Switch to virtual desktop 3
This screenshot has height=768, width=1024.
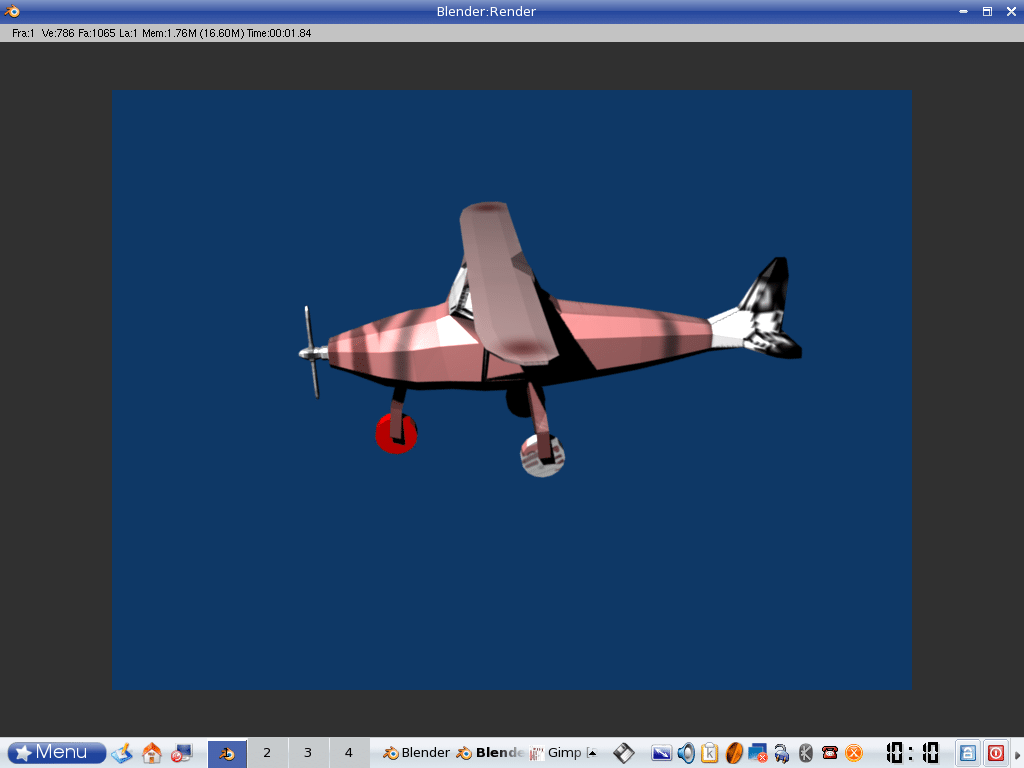308,753
